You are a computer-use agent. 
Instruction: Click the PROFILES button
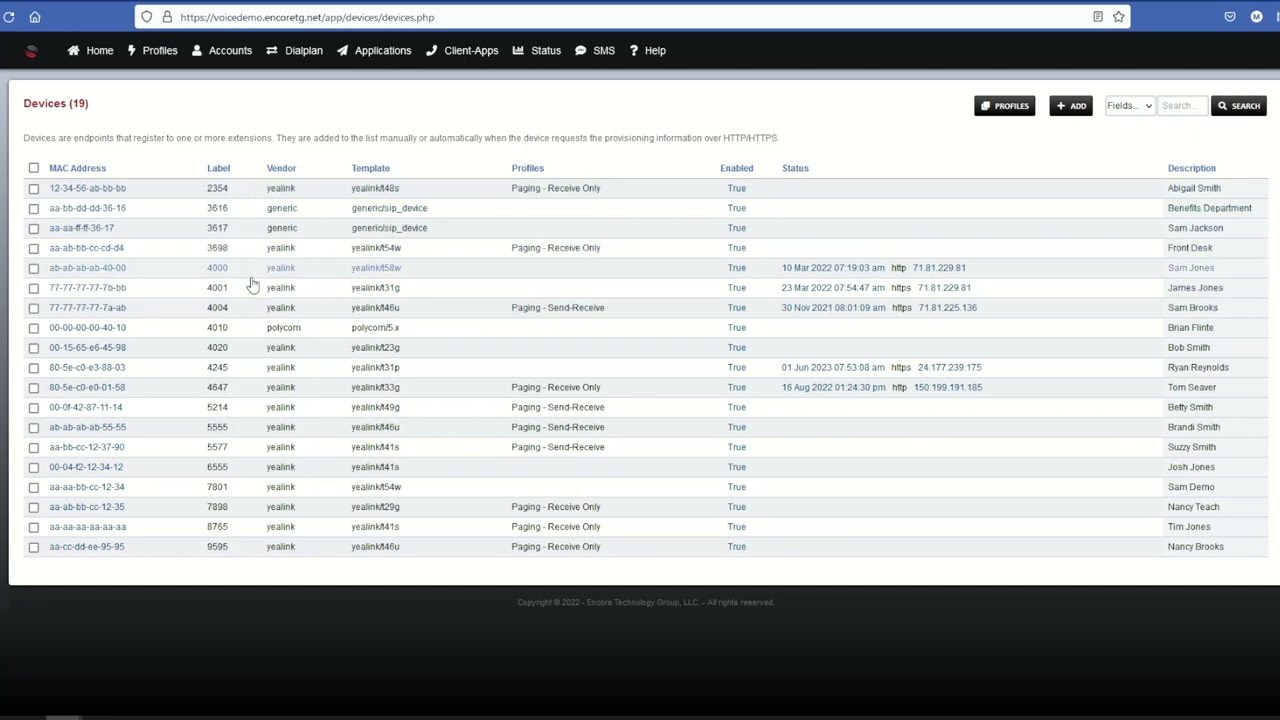pos(1005,106)
